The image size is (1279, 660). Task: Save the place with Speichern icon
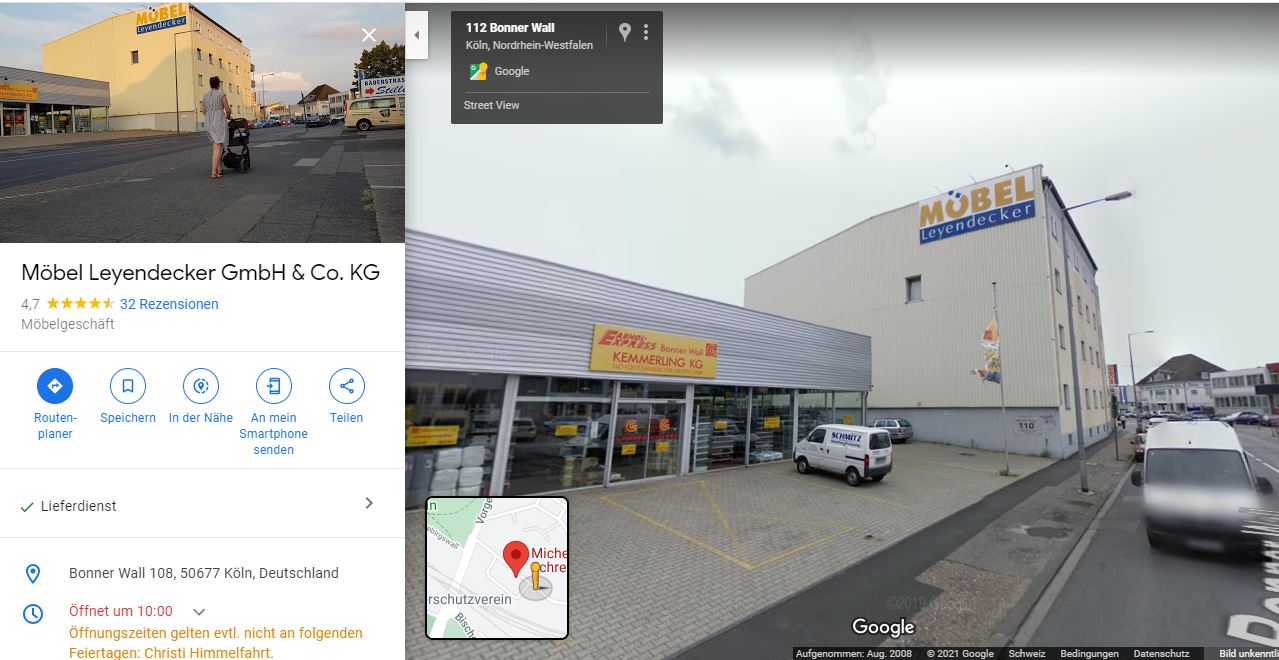tap(128, 386)
